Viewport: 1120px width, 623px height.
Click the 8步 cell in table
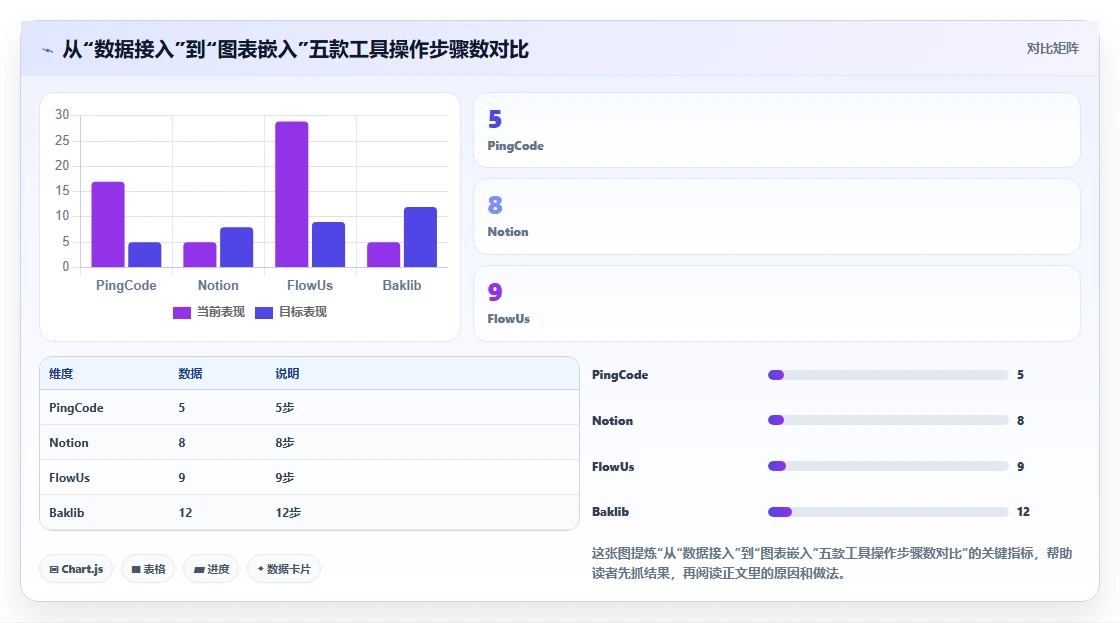(x=284, y=443)
